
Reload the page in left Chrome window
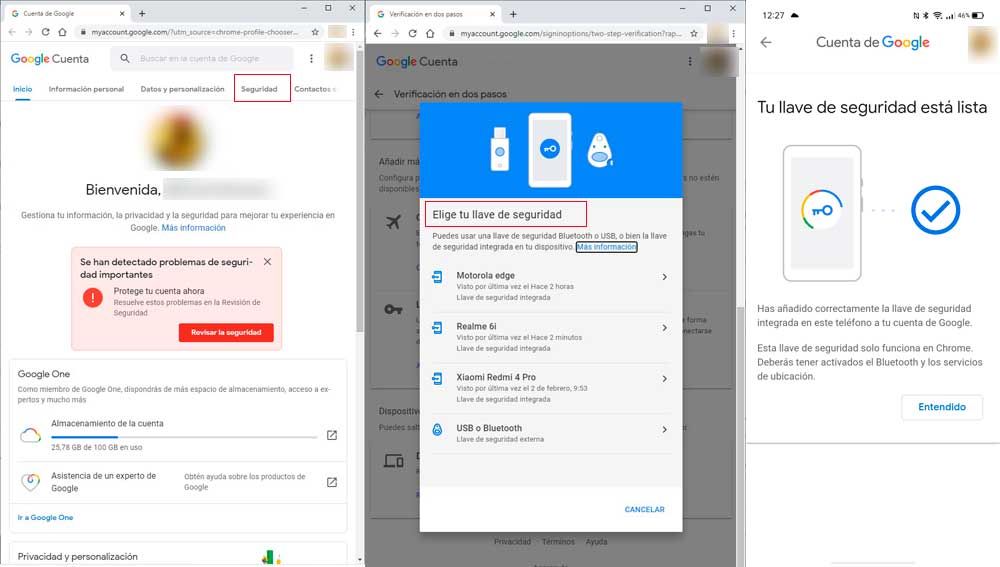point(45,32)
